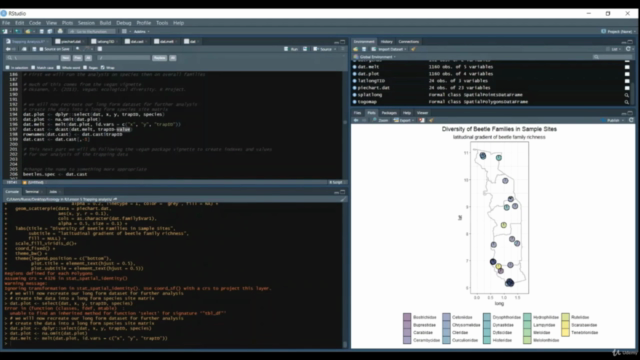The width and height of the screenshot is (640, 360).
Task: Click the workspace panes grid icon
Action: 124,31
